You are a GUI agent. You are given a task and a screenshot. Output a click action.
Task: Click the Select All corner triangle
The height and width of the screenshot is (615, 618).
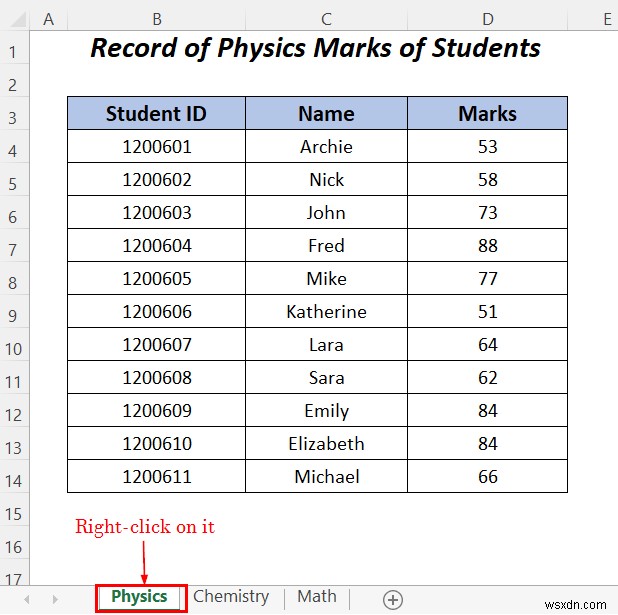tap(19, 19)
